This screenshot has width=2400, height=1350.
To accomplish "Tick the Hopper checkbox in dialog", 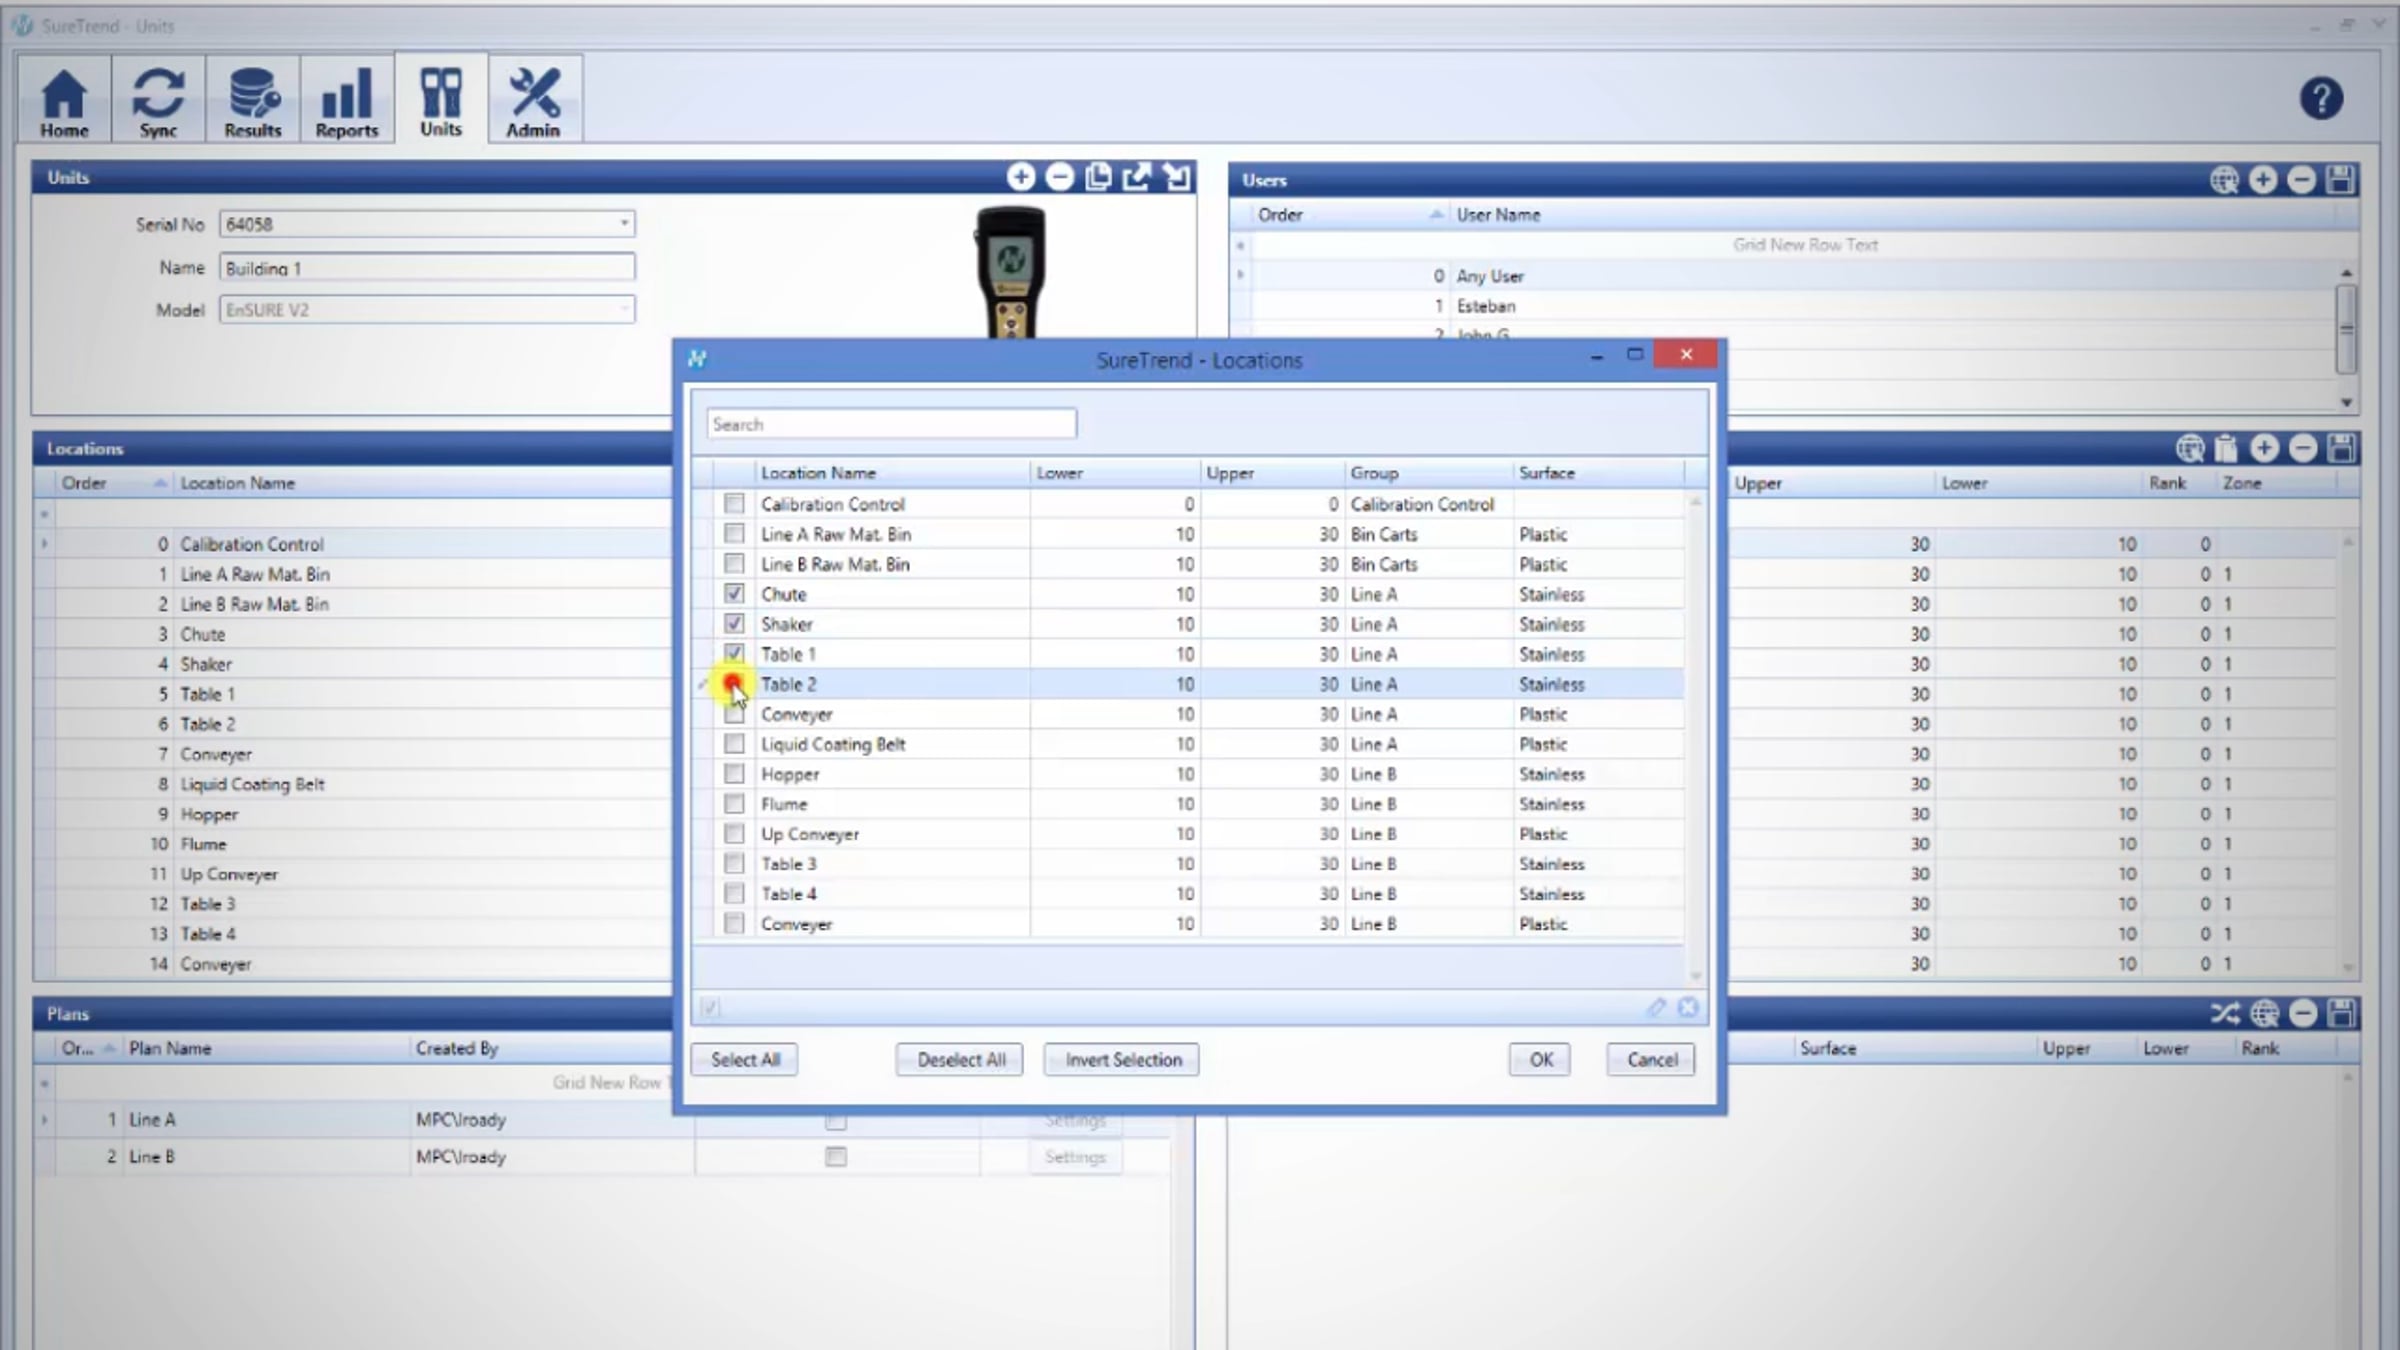I will coord(734,773).
